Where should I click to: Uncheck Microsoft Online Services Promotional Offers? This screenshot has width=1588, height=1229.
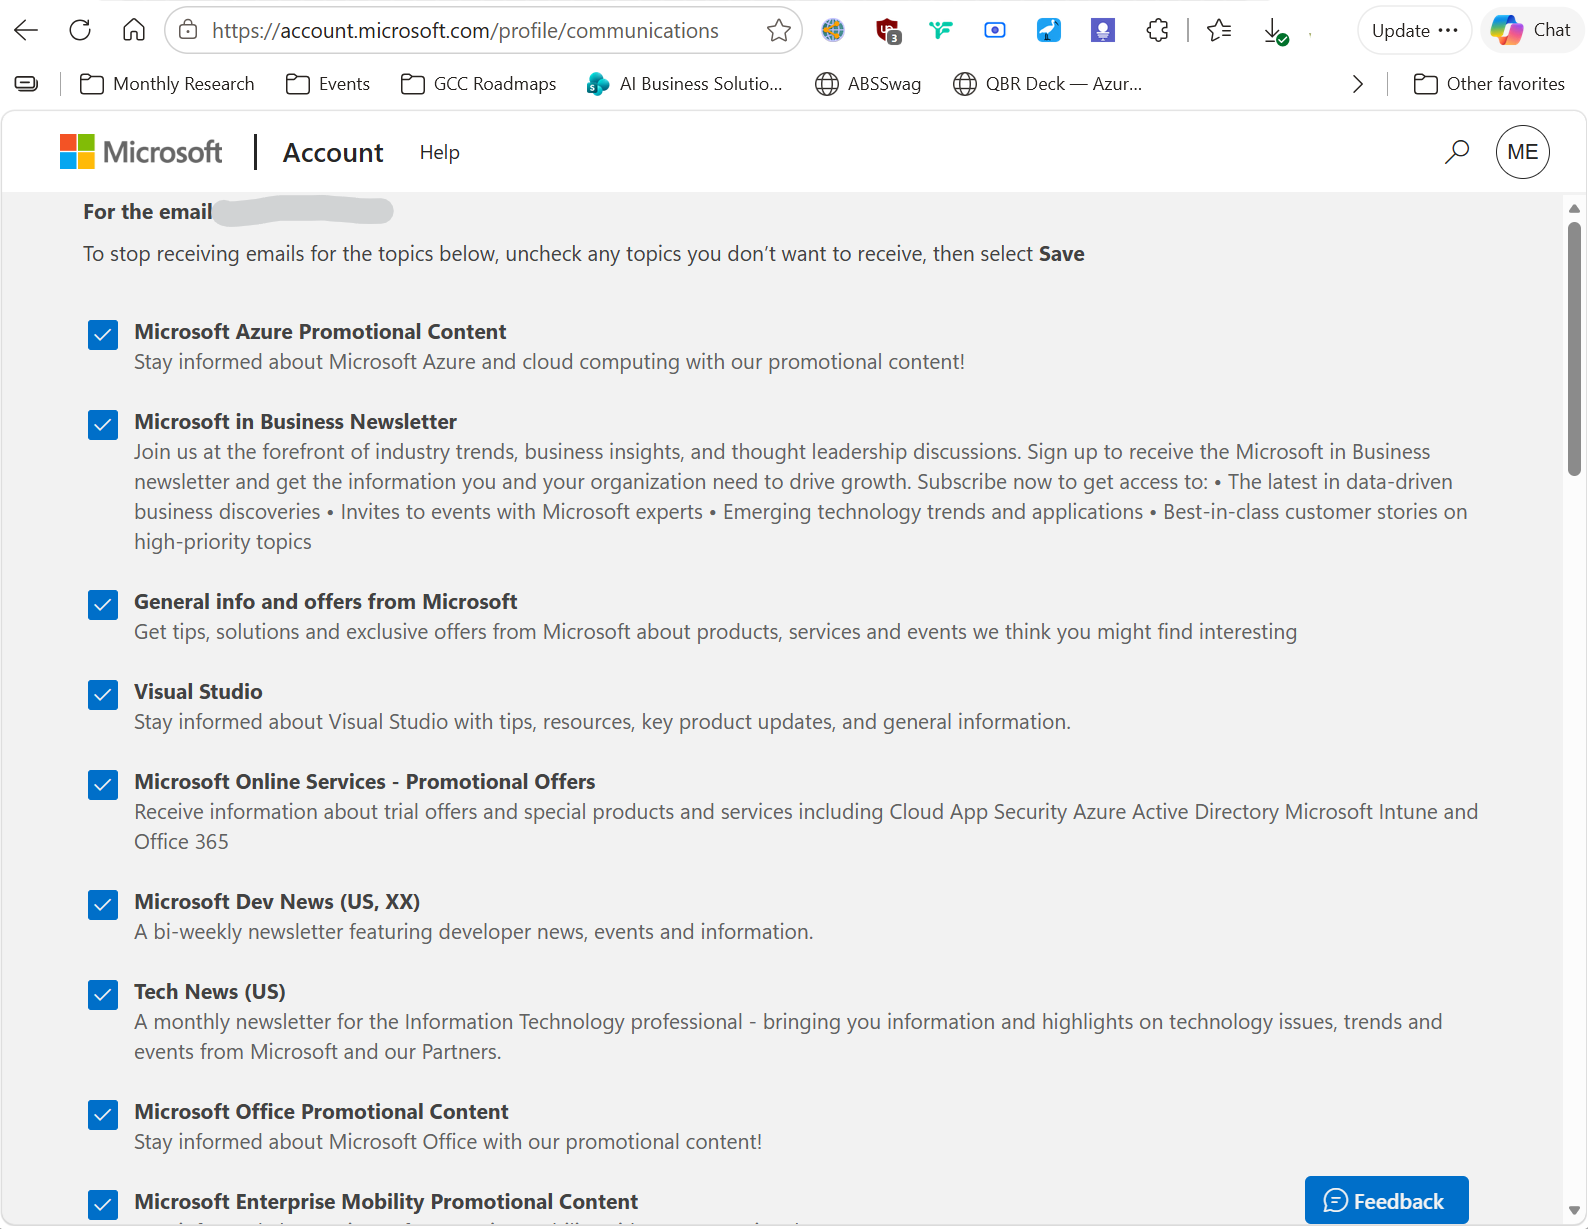103,785
